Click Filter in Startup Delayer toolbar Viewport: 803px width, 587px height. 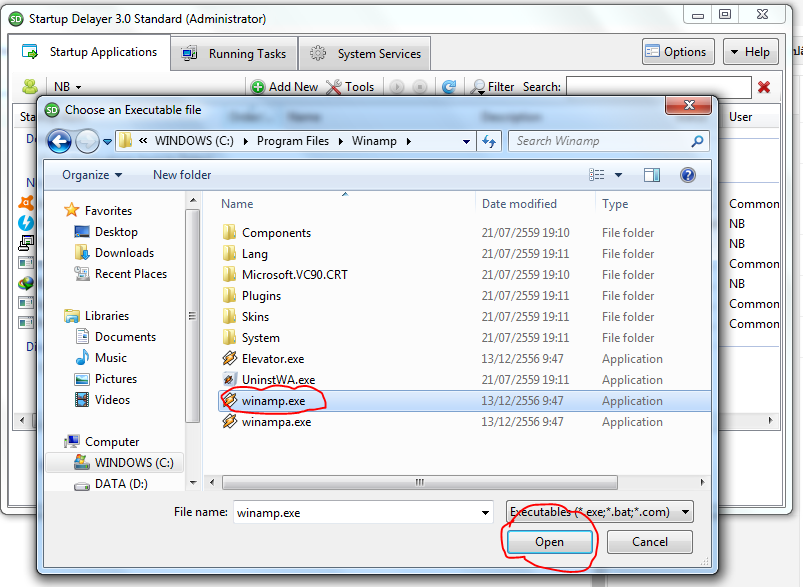point(492,87)
